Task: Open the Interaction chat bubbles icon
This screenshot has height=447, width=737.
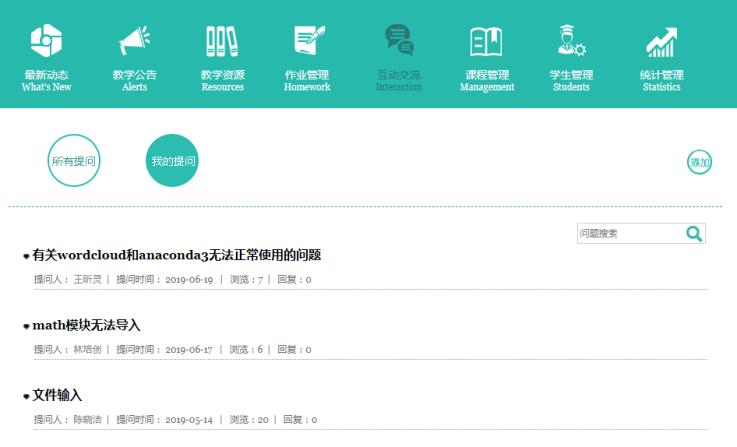Action: pyautogui.click(x=398, y=39)
